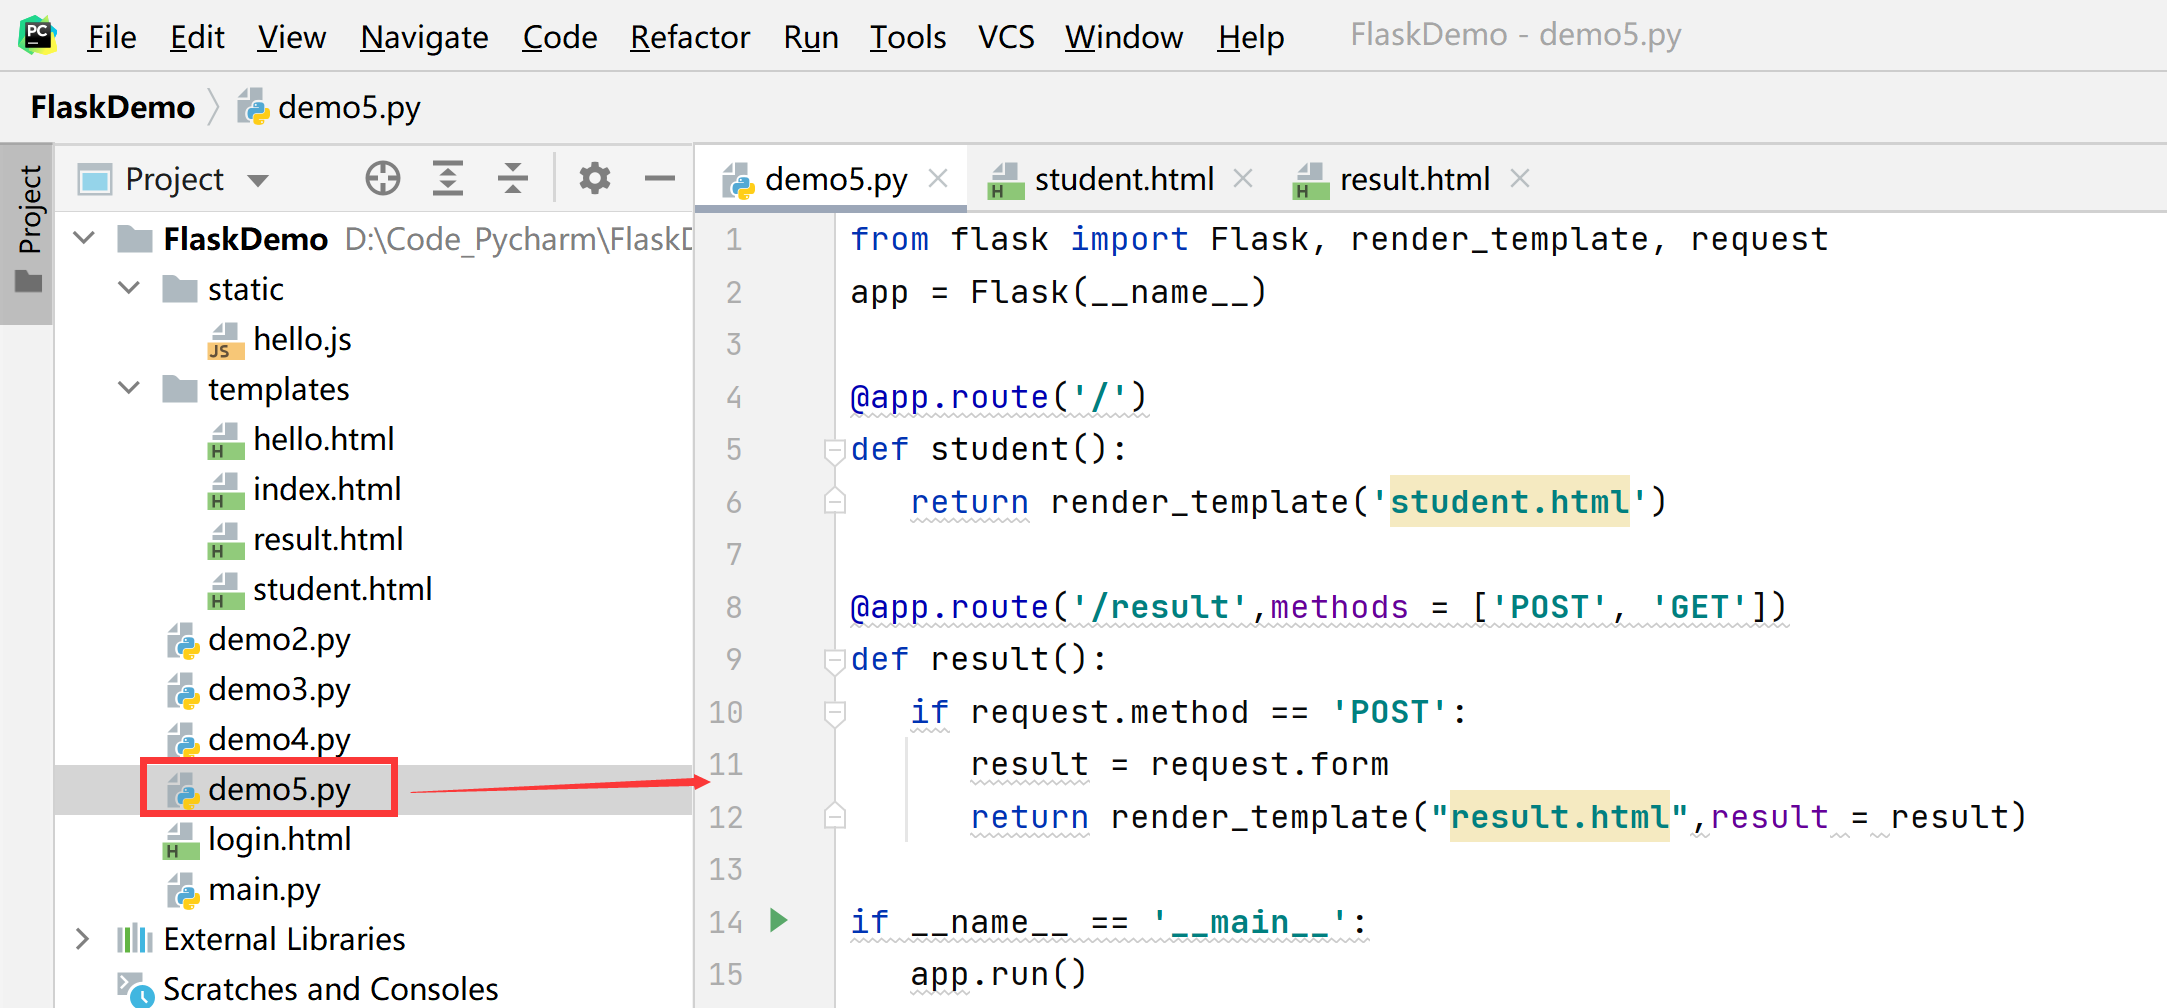Screen dimensions: 2167x1008
Task: Toggle code fold at def student line
Action: coord(834,450)
